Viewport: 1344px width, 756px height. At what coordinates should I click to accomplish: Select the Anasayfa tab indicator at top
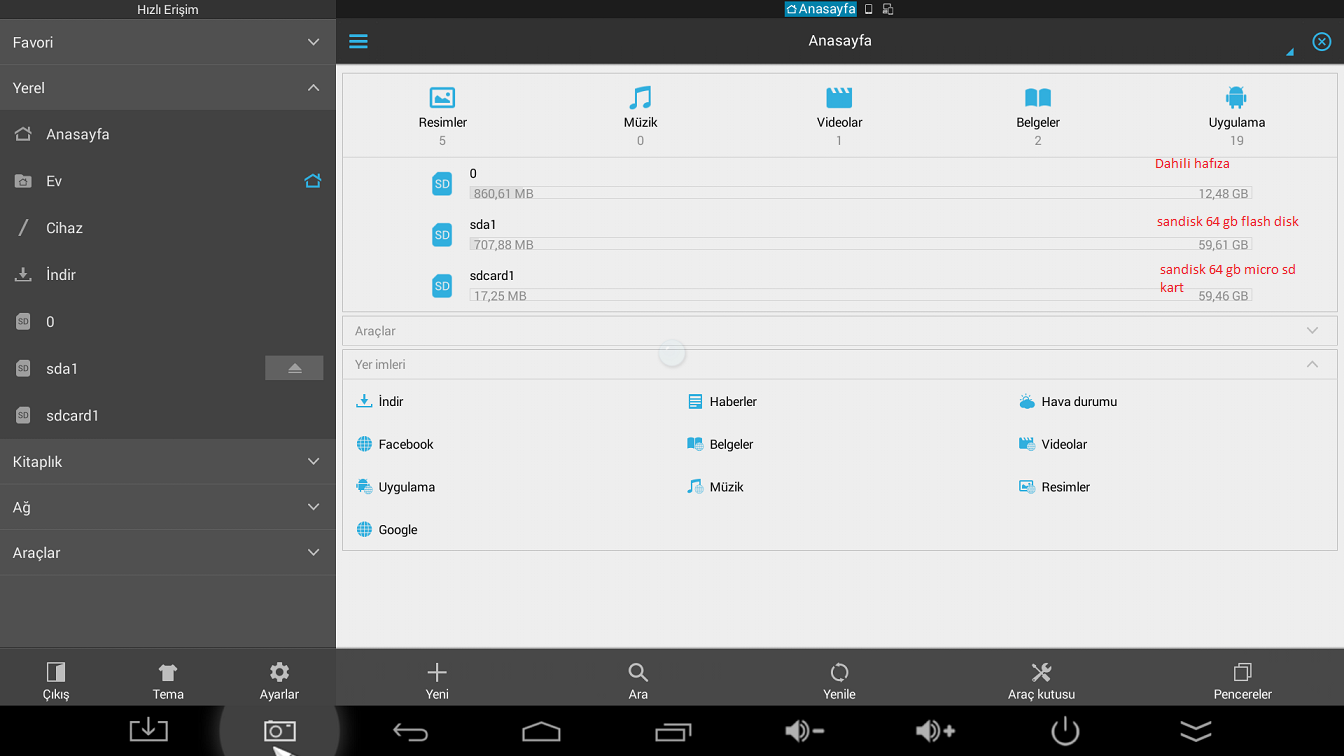(821, 9)
